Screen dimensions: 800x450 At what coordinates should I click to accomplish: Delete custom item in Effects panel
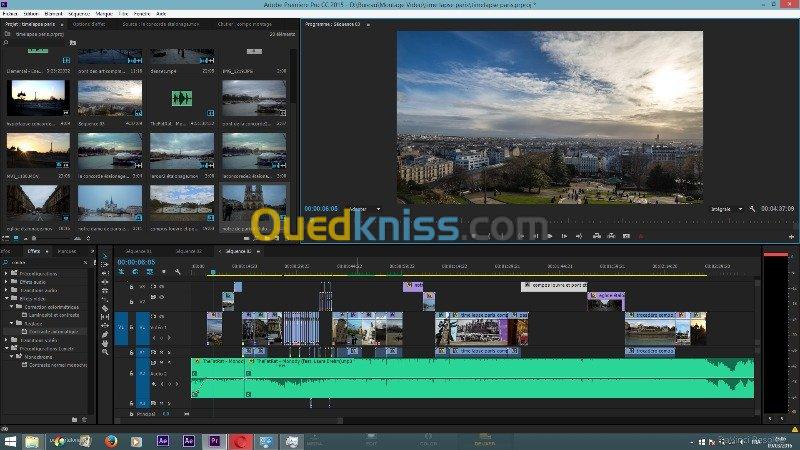[x=85, y=419]
